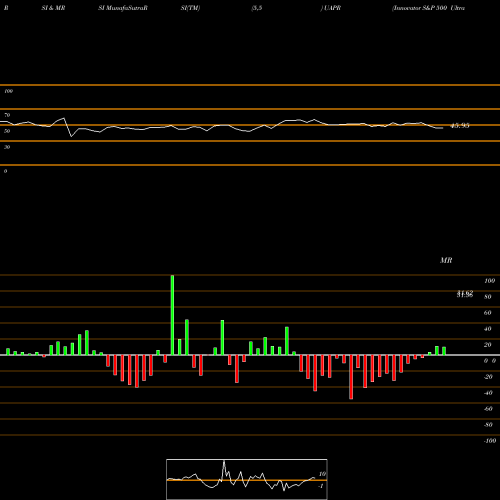The height and width of the screenshot is (500, 500).
Task: Open the mini overview chart thumbnail
Action: point(247,479)
